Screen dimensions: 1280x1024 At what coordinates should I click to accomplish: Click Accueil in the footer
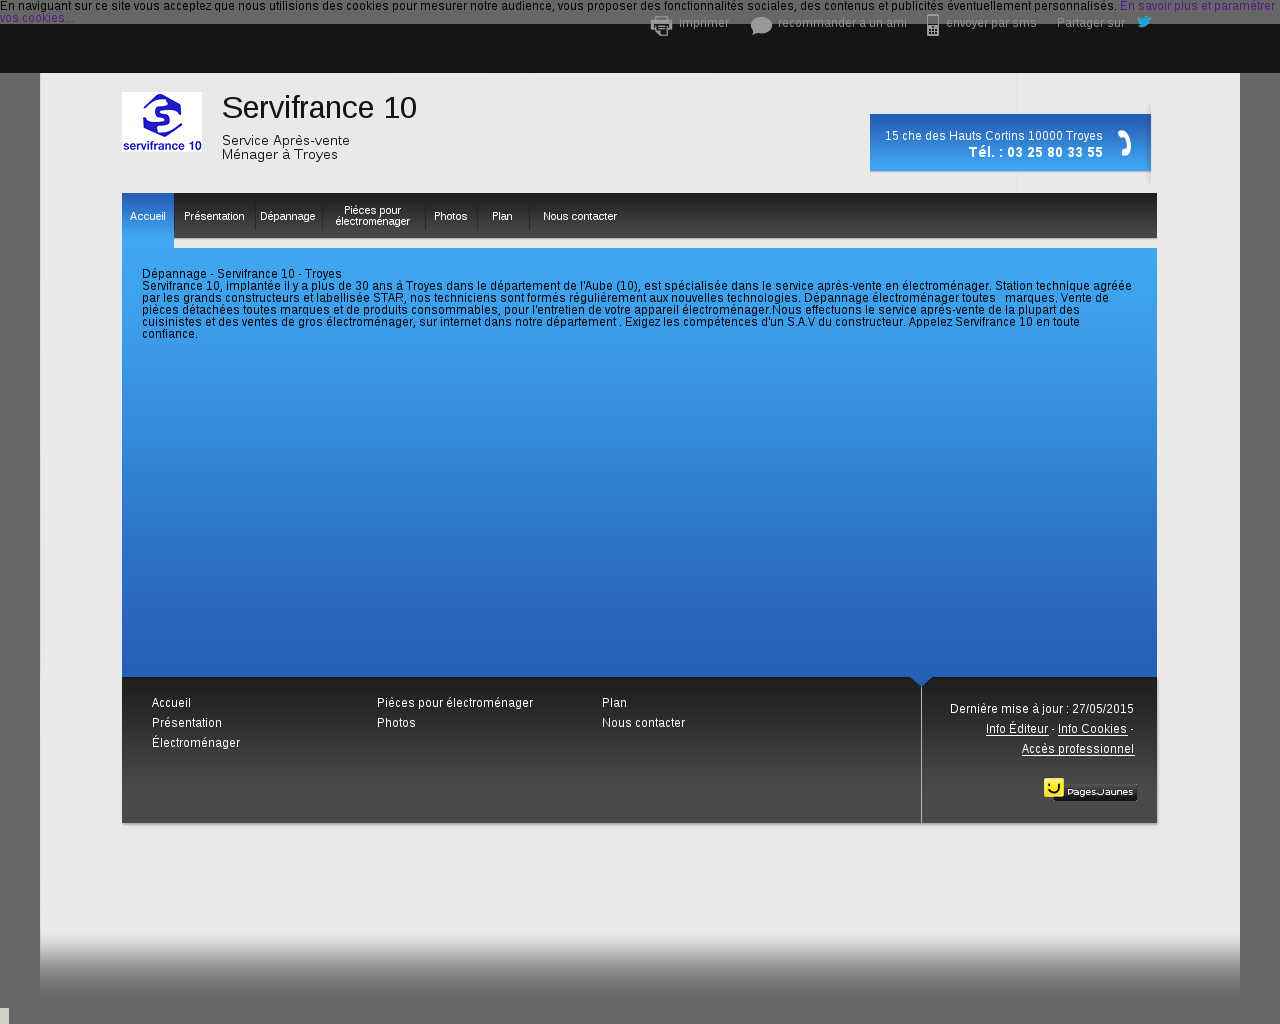click(171, 703)
